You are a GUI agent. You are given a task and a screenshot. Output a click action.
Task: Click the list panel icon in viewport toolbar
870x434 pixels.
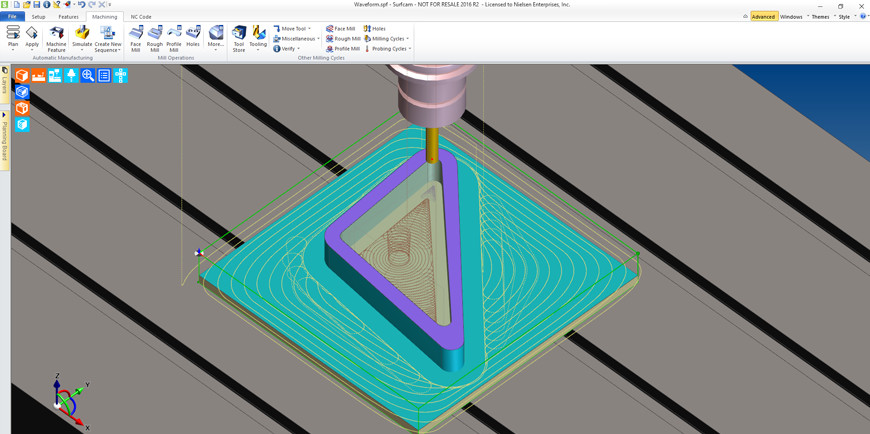coord(104,75)
